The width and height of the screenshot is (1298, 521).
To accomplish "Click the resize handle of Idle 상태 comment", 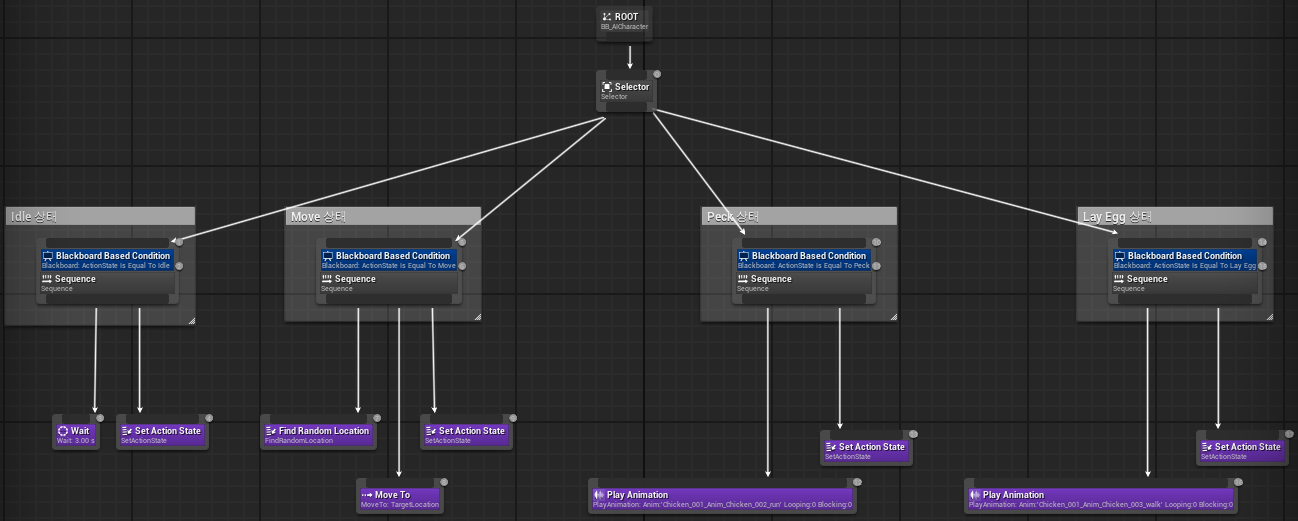I will click(x=191, y=319).
